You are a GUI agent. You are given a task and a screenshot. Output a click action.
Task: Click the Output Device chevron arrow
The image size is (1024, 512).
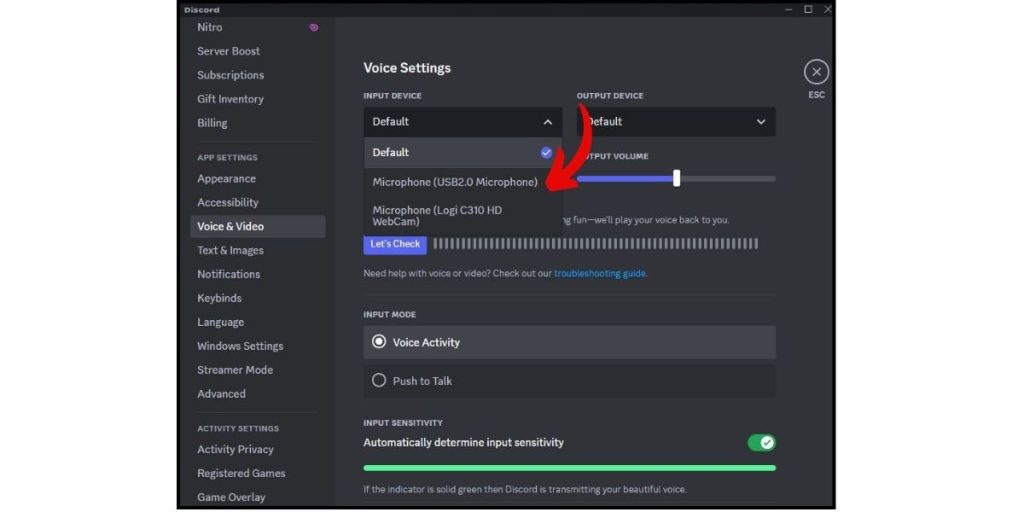pos(761,122)
